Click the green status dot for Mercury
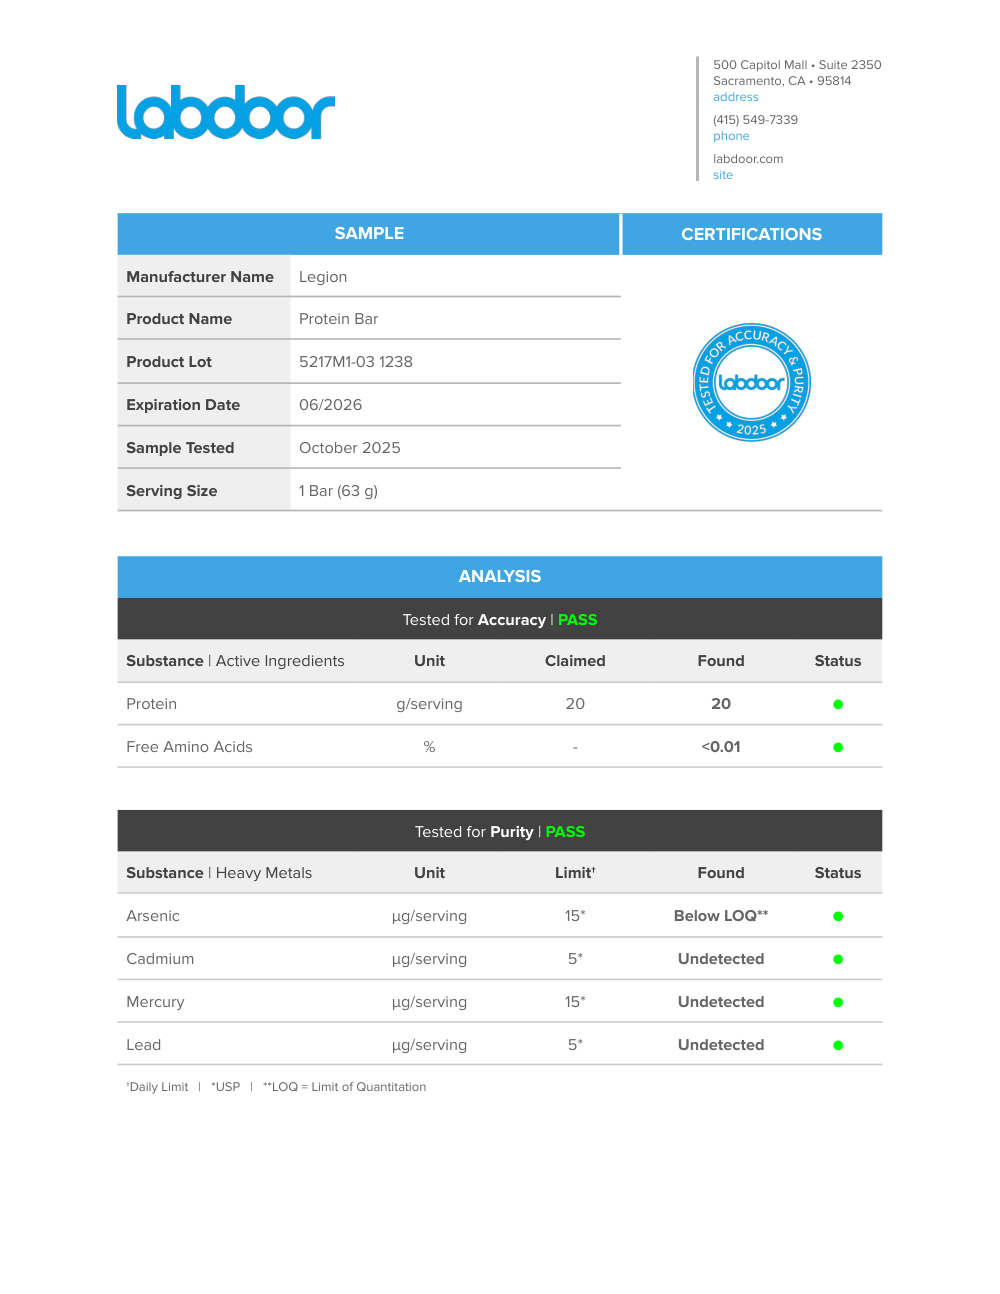This screenshot has height=1294, width=1000. tap(838, 1003)
